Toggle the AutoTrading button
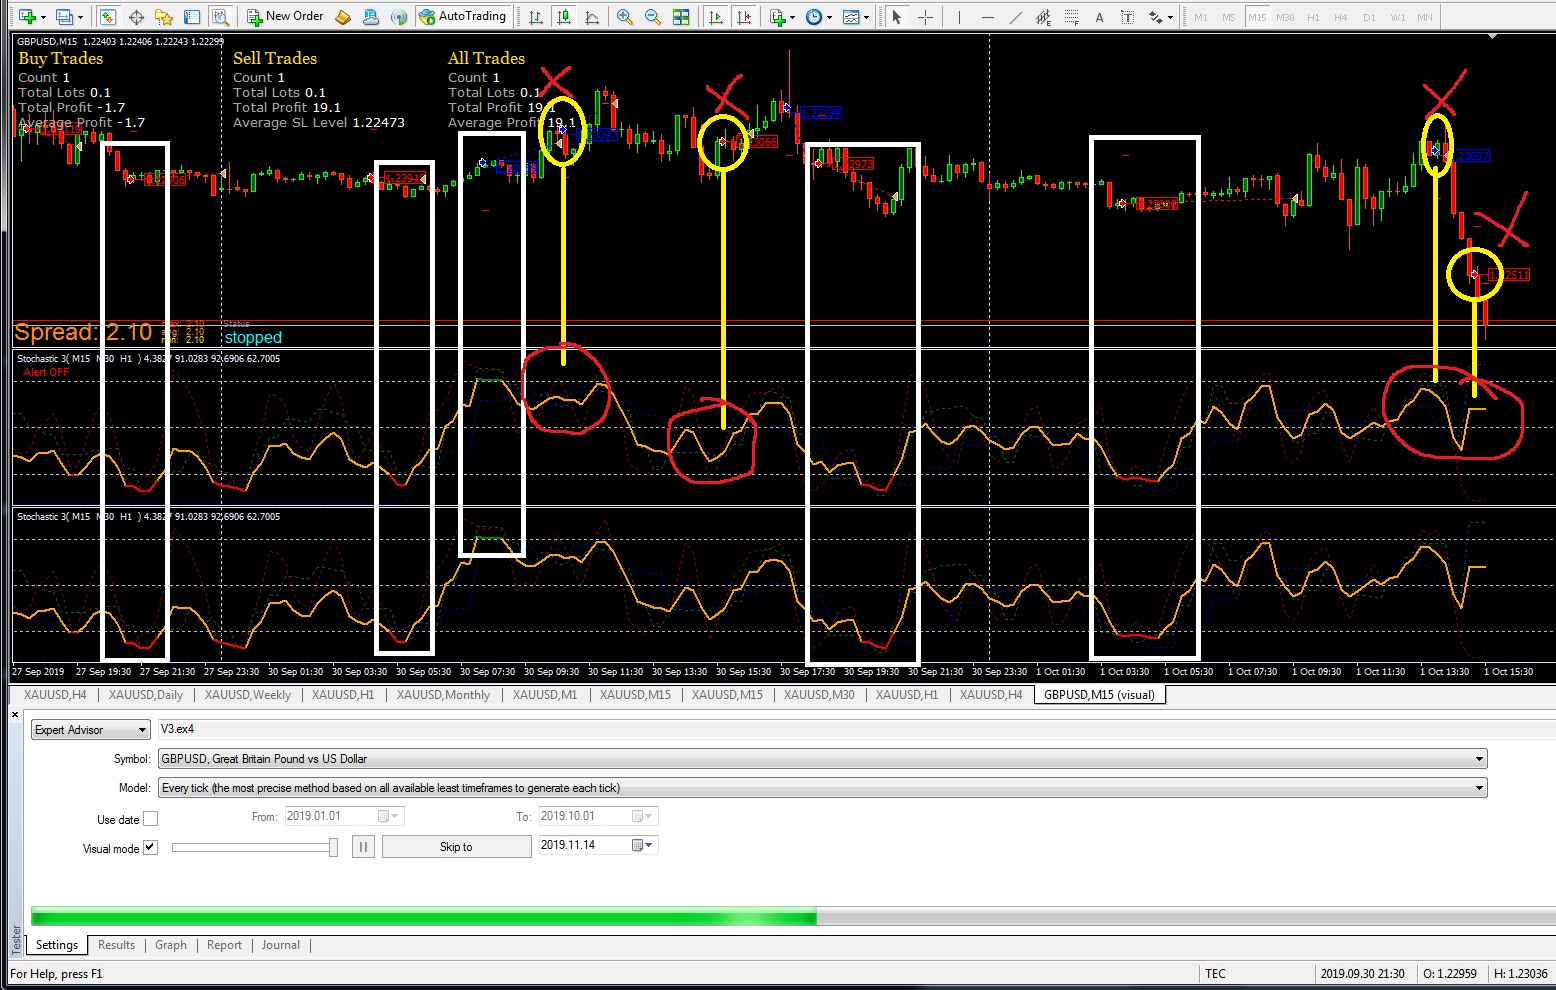Screen dimensions: 1556x990 [x=463, y=17]
